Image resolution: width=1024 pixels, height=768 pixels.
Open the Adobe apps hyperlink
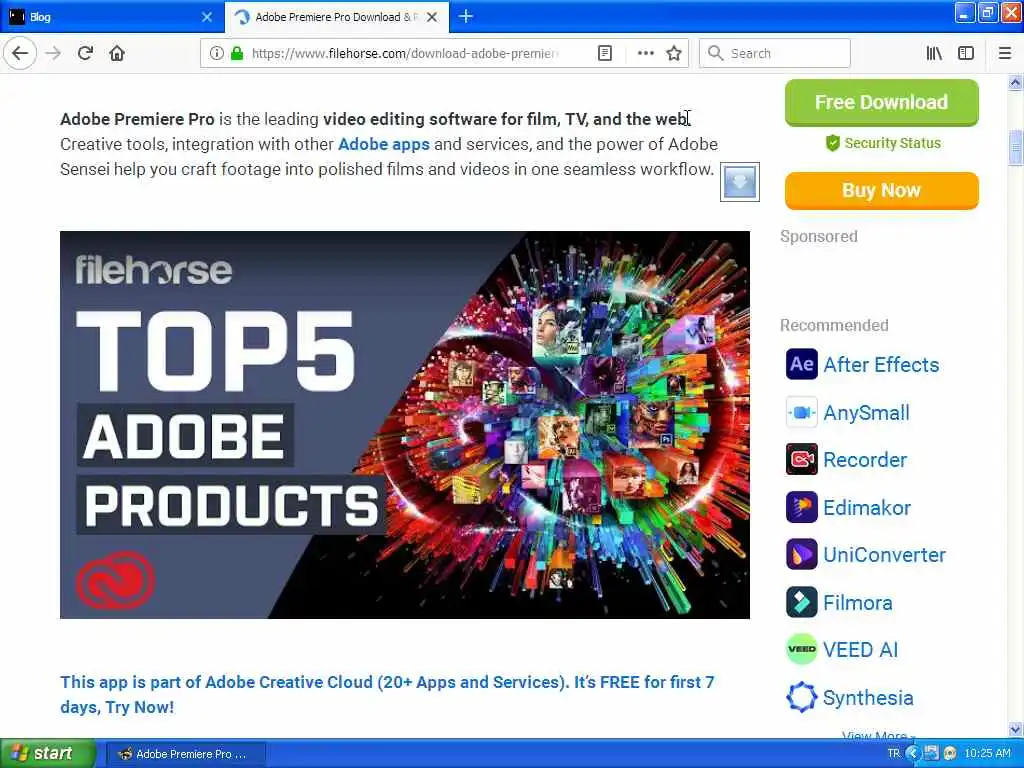384,144
